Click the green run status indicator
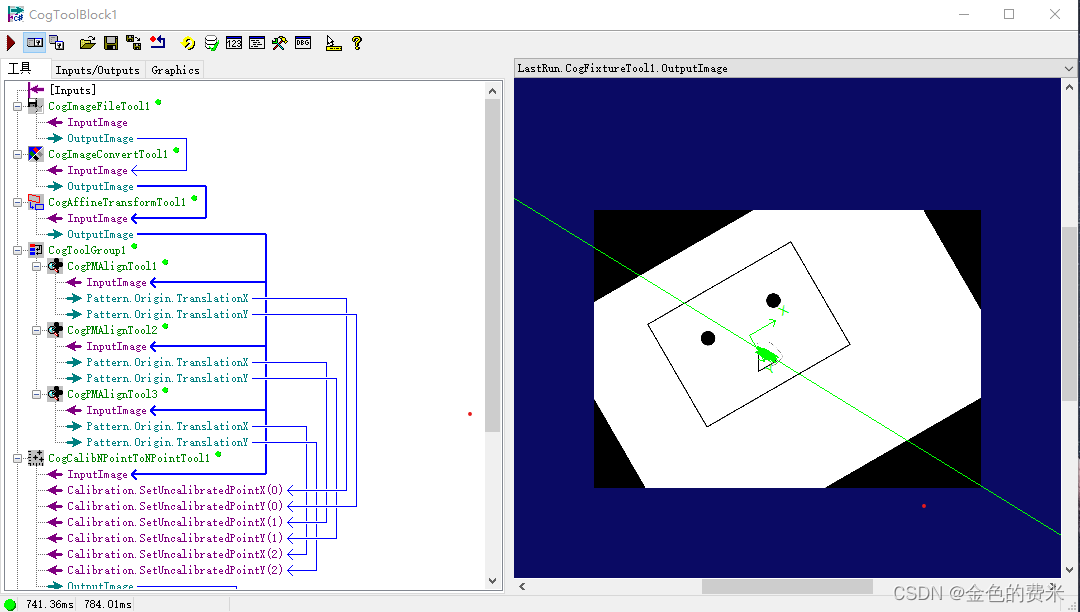Image resolution: width=1080 pixels, height=612 pixels. click(10, 604)
